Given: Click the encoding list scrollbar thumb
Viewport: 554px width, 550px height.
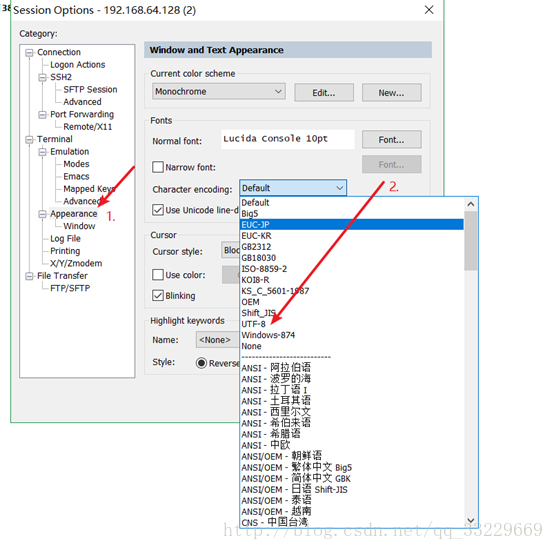Looking at the screenshot, I should coord(471,241).
